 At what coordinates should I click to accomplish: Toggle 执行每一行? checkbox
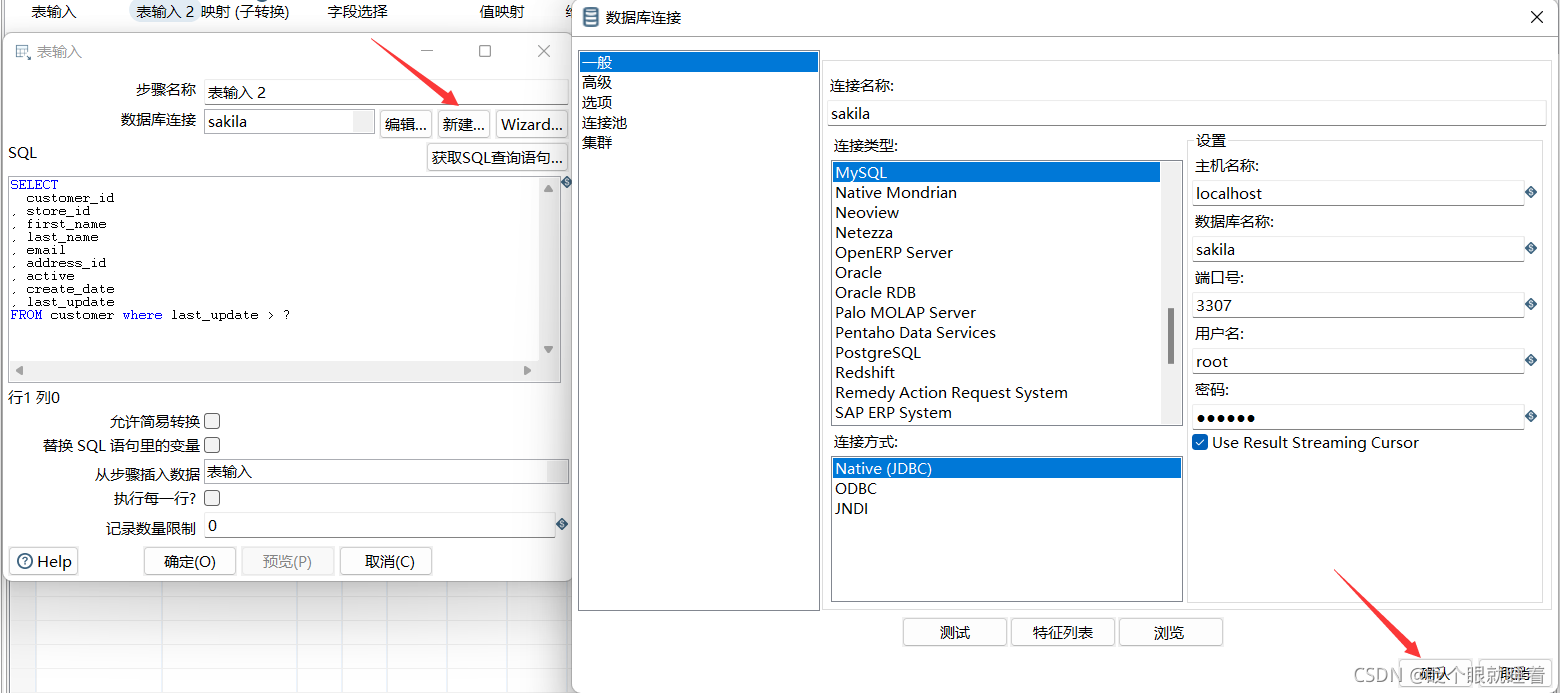[x=212, y=498]
